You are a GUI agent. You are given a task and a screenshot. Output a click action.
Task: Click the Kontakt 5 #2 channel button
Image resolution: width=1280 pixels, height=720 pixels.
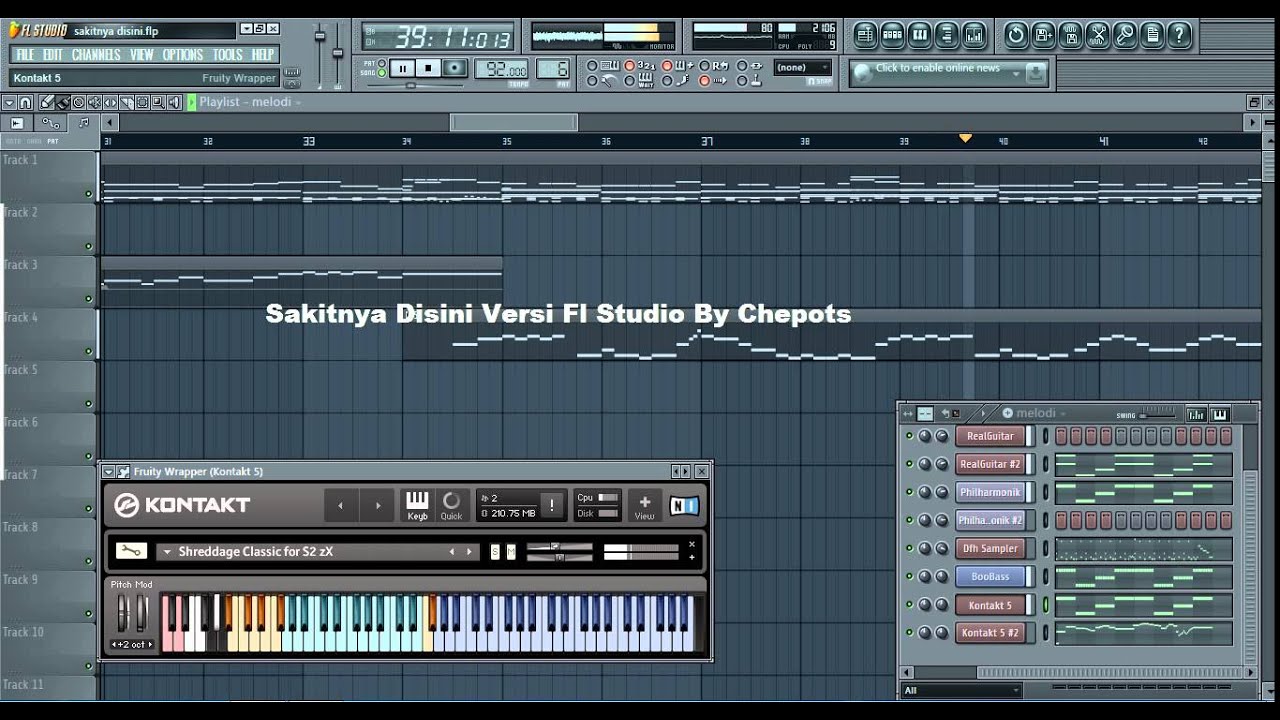coord(990,632)
